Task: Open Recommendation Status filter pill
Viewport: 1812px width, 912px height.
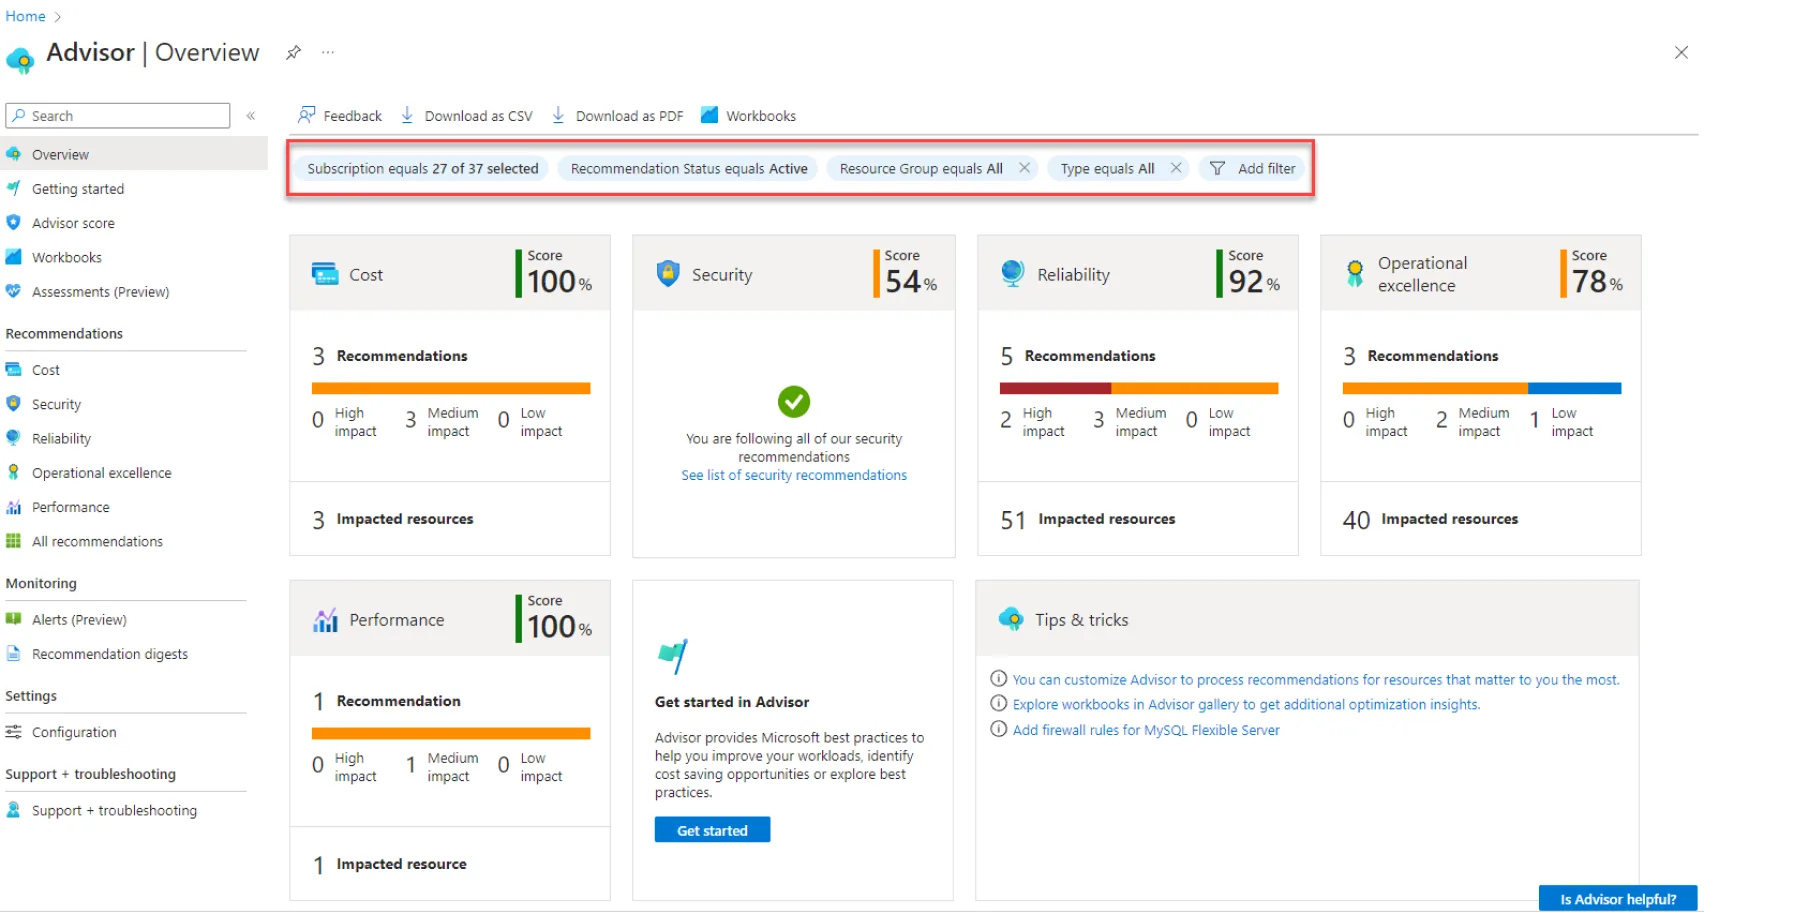Action: (688, 168)
